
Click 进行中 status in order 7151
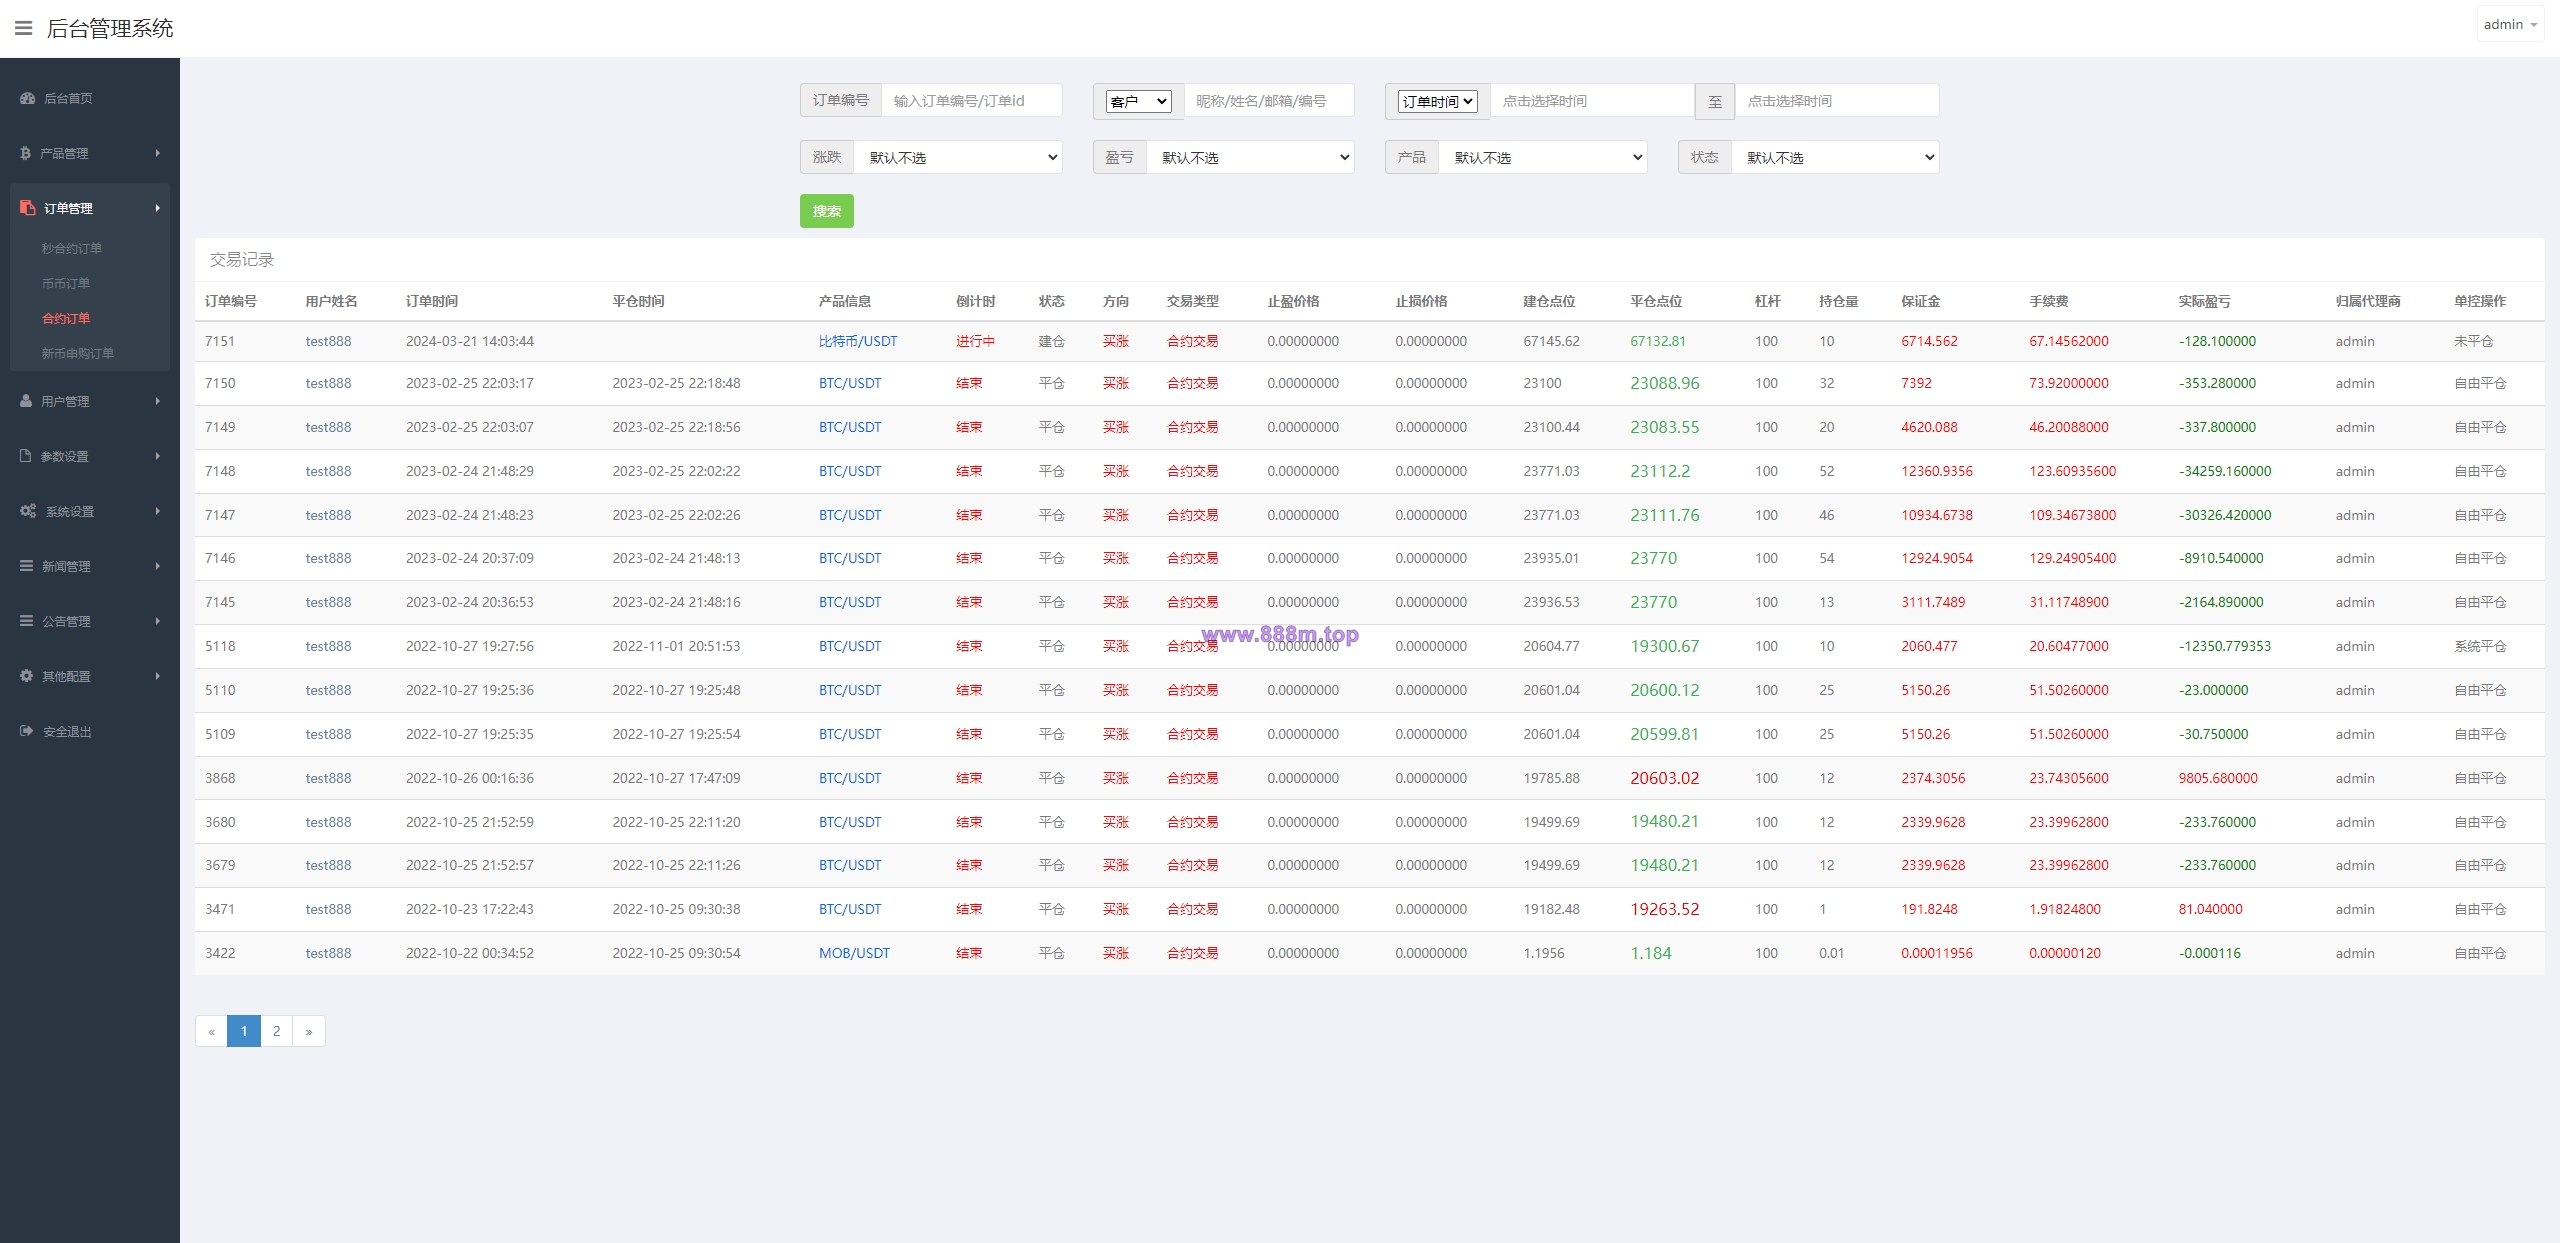975,341
